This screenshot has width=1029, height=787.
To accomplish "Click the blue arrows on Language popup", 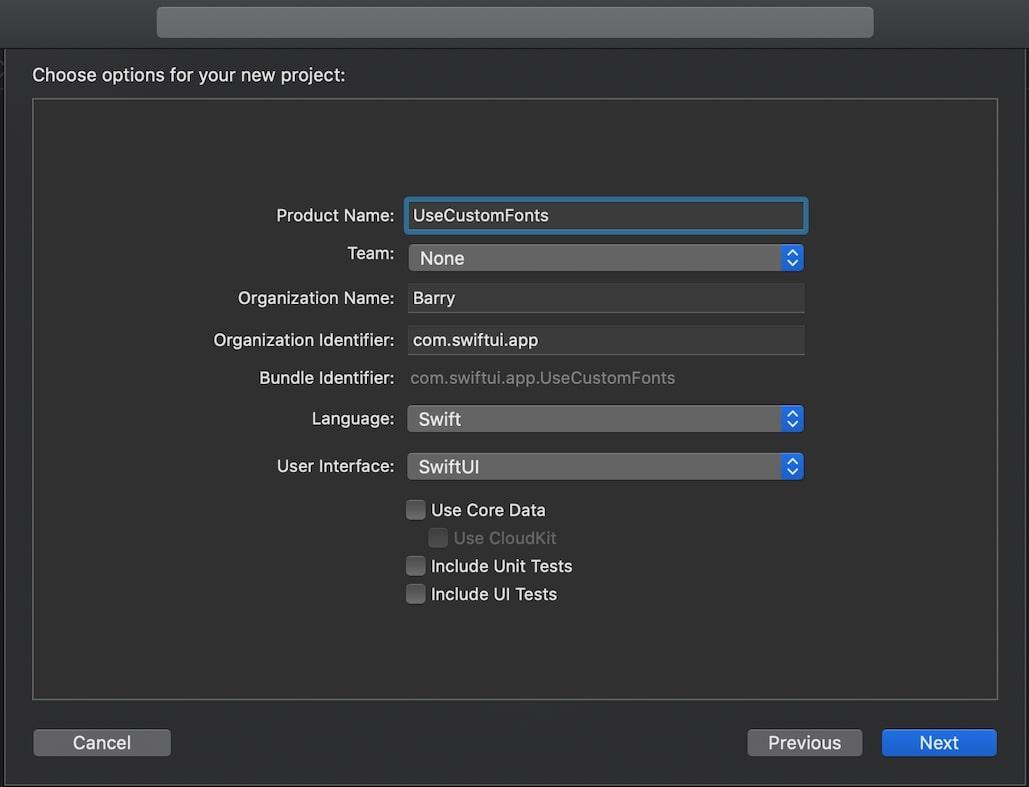I will pyautogui.click(x=792, y=419).
